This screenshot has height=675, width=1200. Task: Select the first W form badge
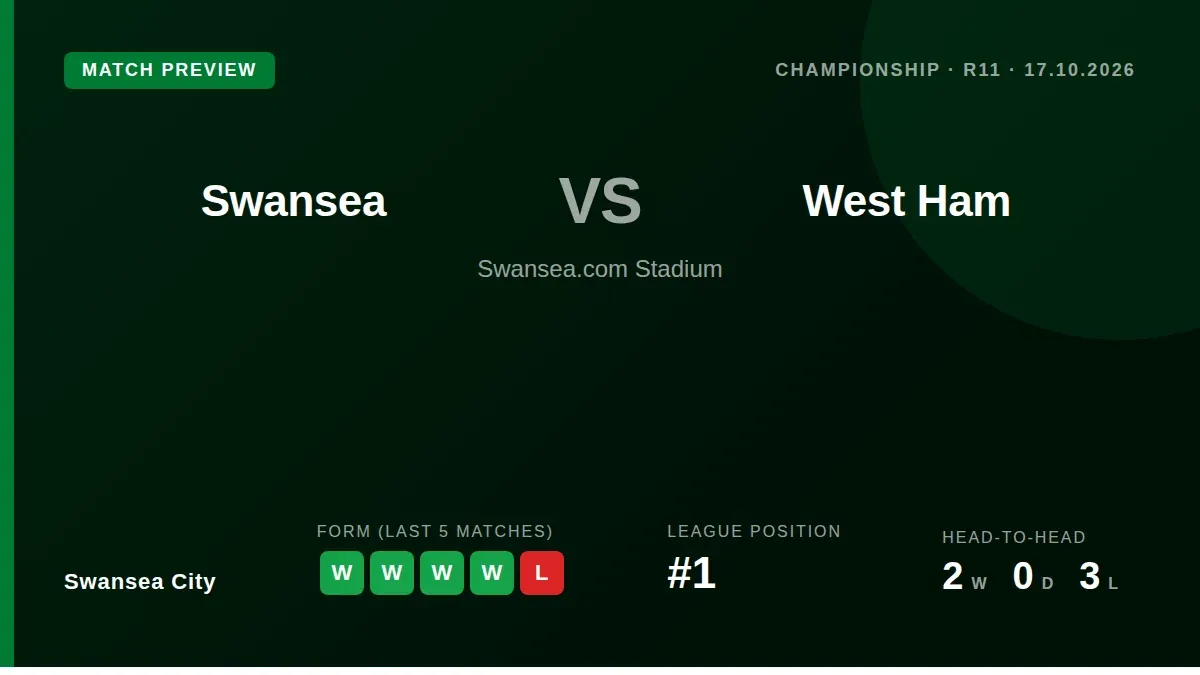(342, 573)
